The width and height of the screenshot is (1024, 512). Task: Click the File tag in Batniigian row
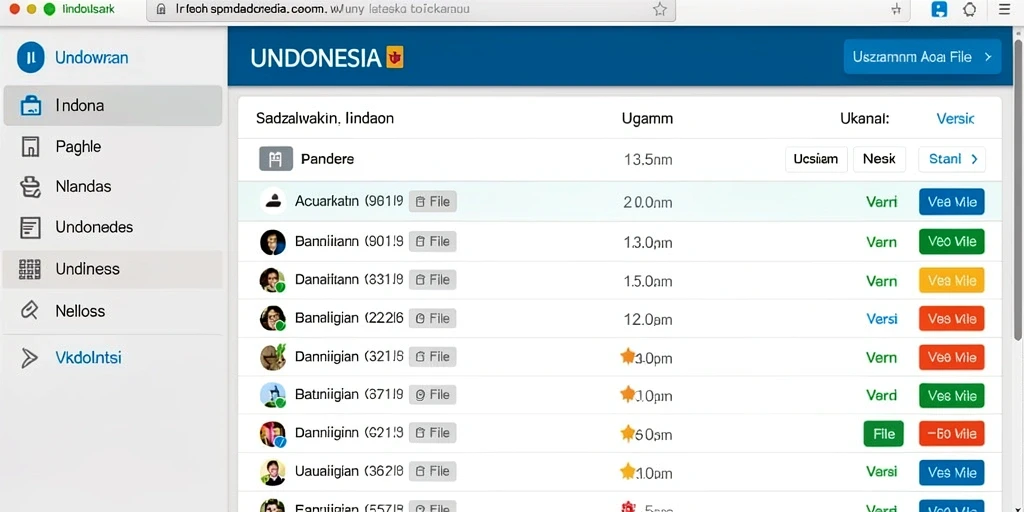[432, 395]
